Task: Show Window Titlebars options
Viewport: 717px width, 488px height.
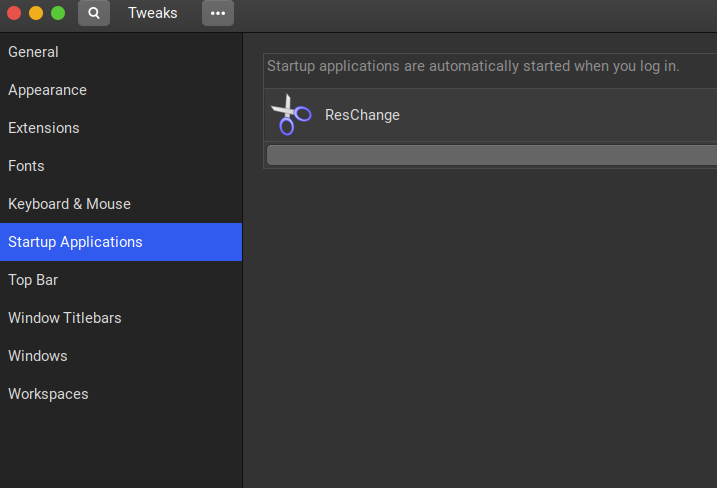Action: (x=121, y=318)
